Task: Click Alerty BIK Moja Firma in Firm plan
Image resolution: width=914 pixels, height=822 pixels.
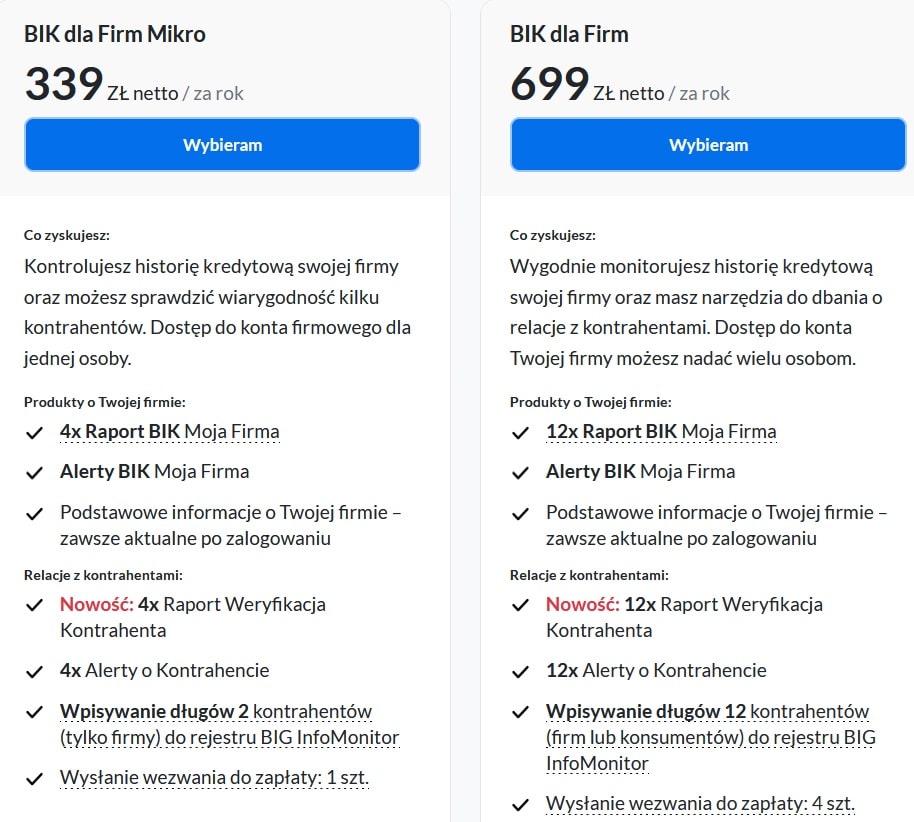Action: click(x=640, y=472)
